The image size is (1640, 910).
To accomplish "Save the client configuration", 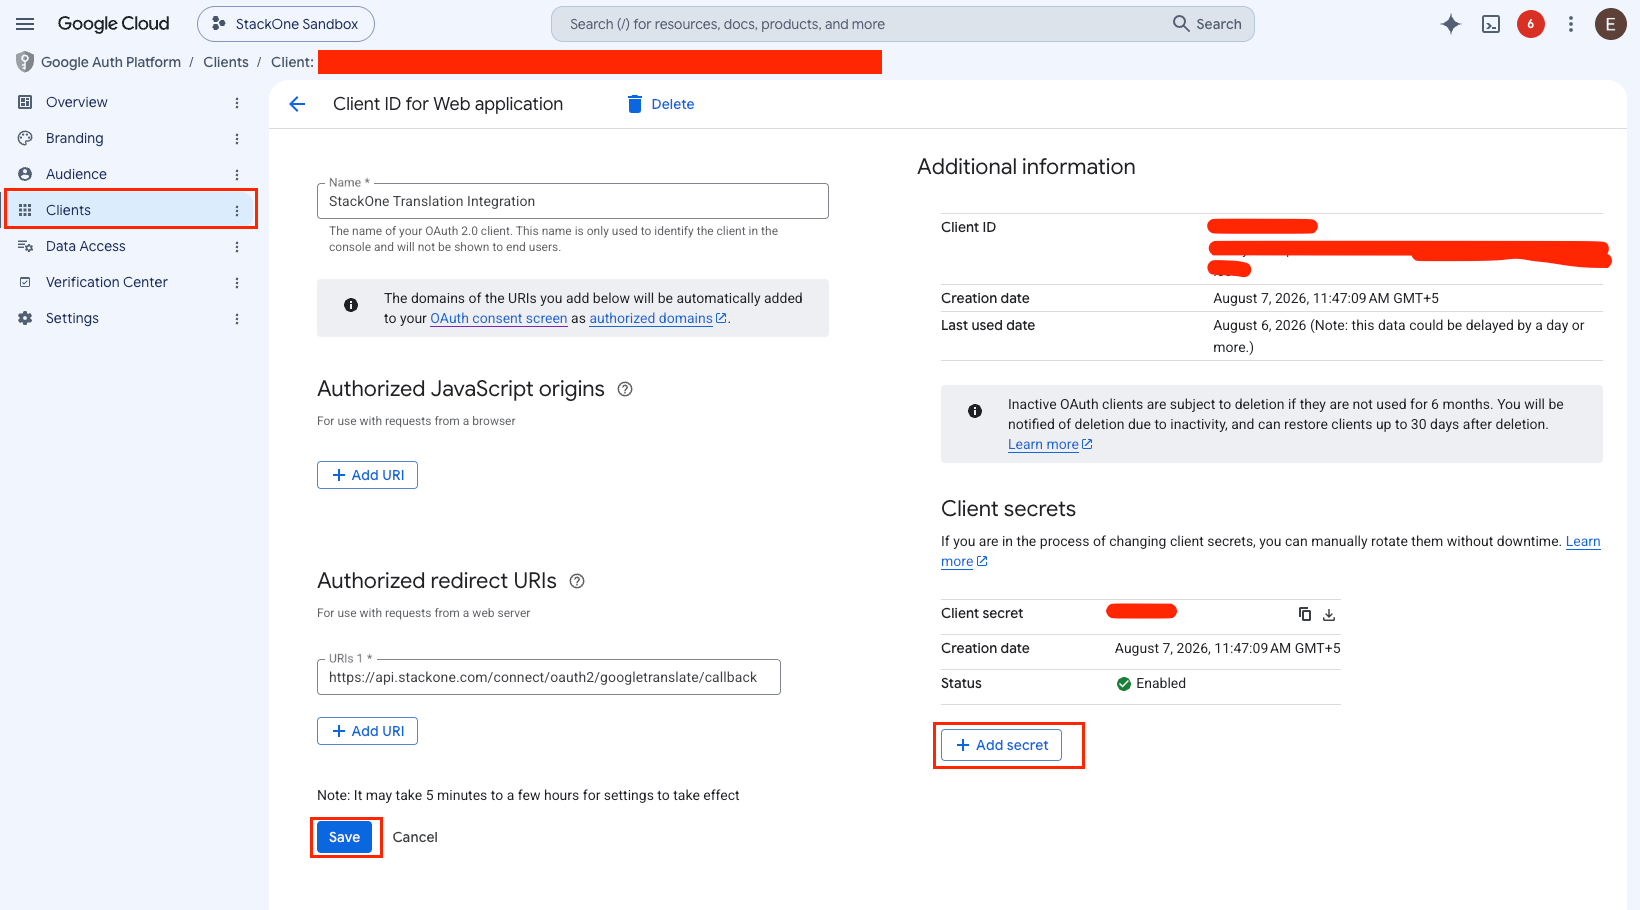I will pyautogui.click(x=344, y=837).
